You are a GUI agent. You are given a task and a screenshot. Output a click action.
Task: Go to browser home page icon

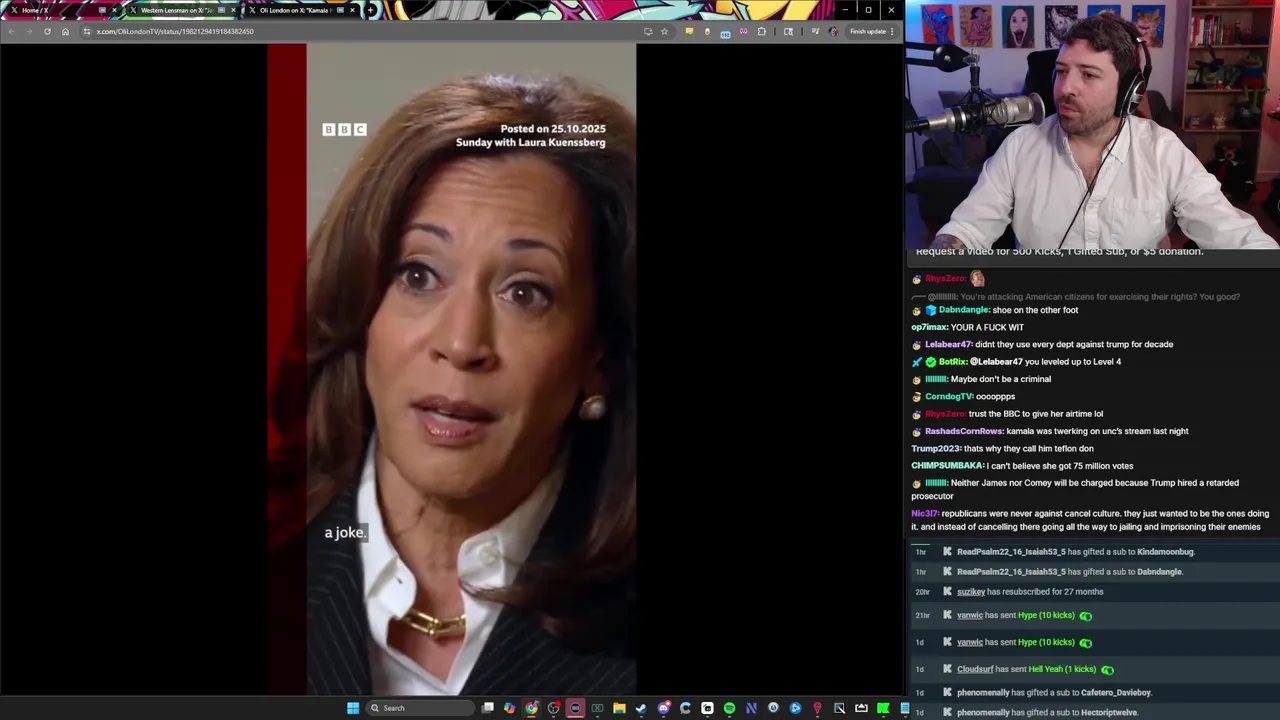pyautogui.click(x=65, y=31)
